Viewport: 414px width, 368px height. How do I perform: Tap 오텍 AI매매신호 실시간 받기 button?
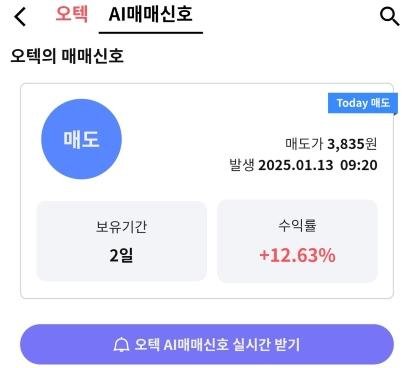point(207,344)
